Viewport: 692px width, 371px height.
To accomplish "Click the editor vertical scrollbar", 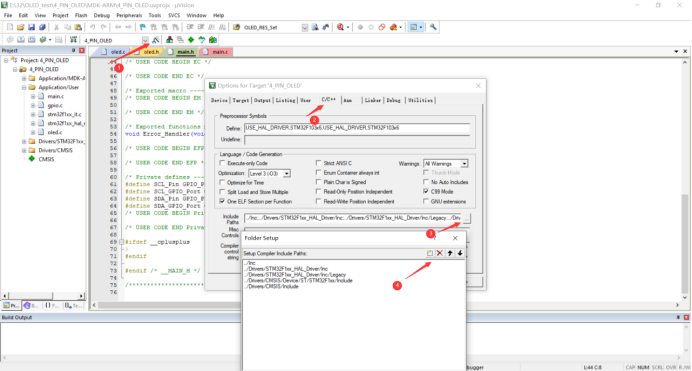I will (x=685, y=180).
